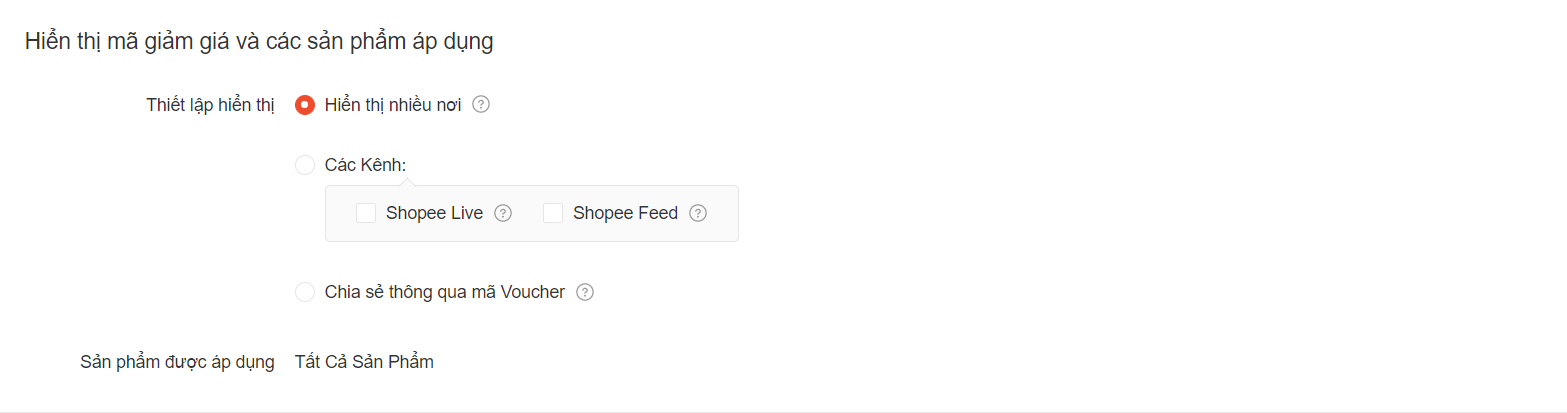The height and width of the screenshot is (413, 1567).
Task: Select Chia sẻ thông qua mã Voucher radio button
Action: point(305,292)
